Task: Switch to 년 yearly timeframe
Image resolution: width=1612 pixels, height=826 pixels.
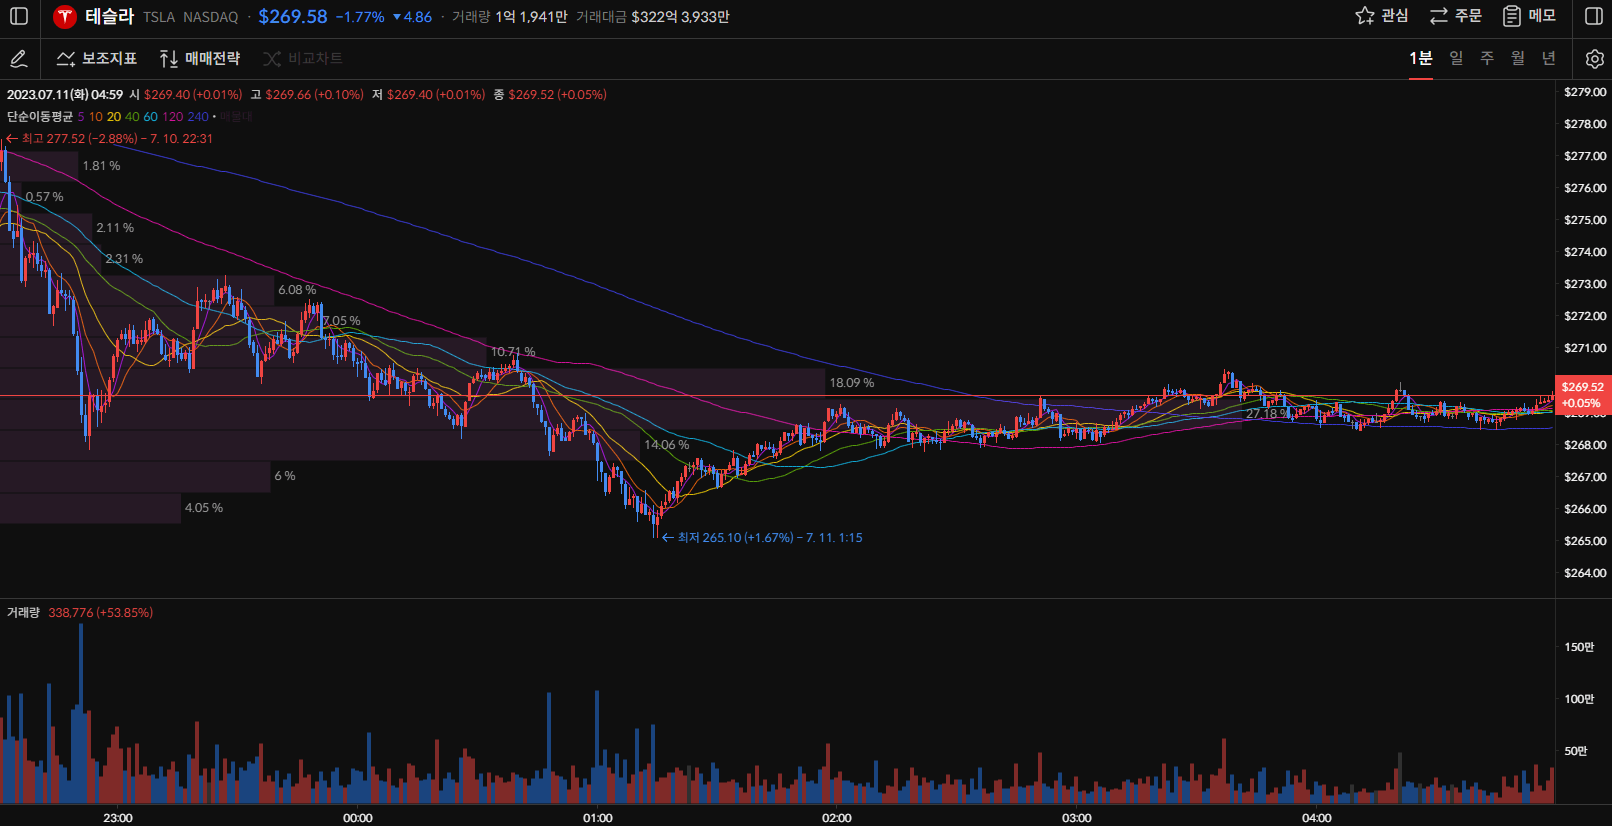Action: coord(1549,58)
